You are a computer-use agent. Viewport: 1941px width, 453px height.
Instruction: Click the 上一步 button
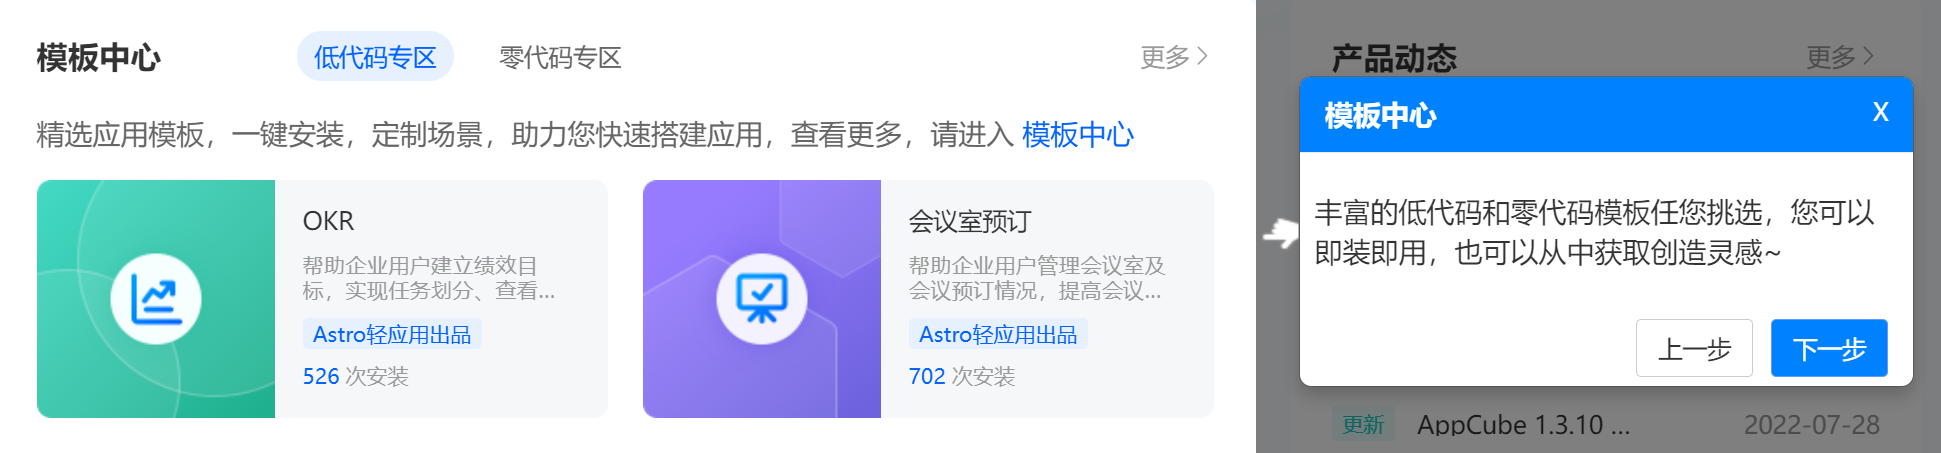pyautogui.click(x=1694, y=348)
